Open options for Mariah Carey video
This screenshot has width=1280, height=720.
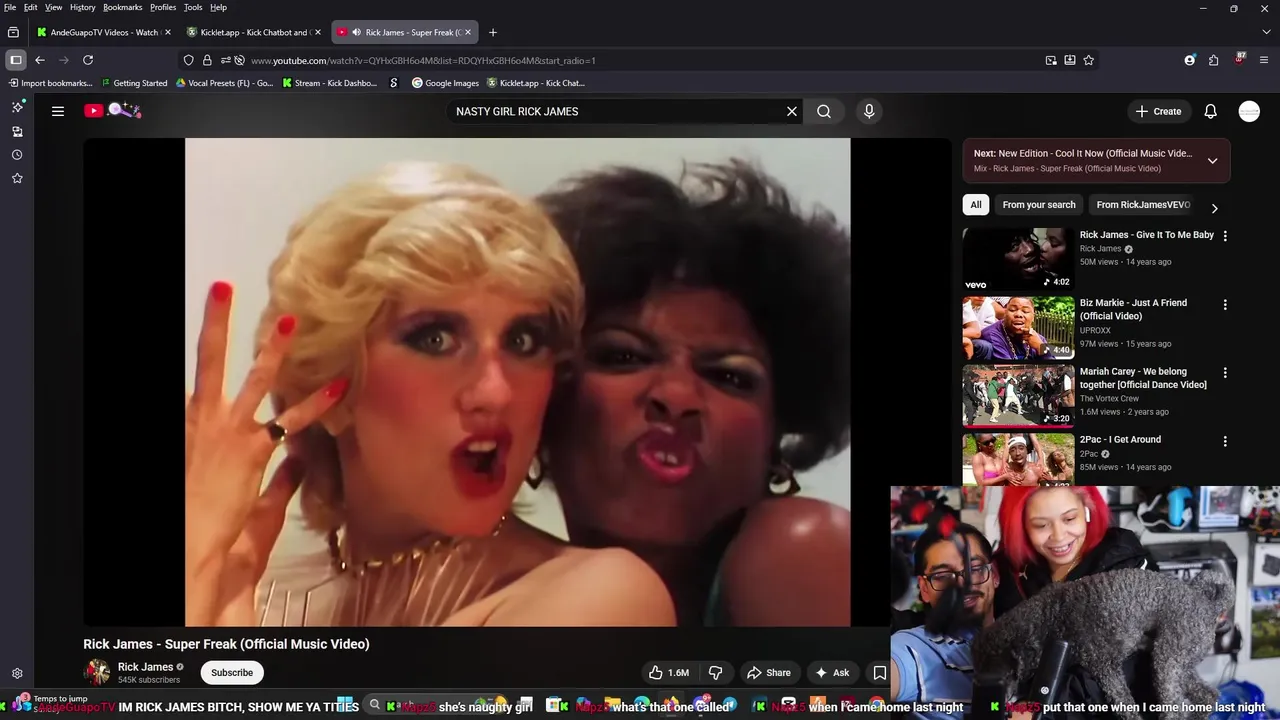click(1225, 373)
